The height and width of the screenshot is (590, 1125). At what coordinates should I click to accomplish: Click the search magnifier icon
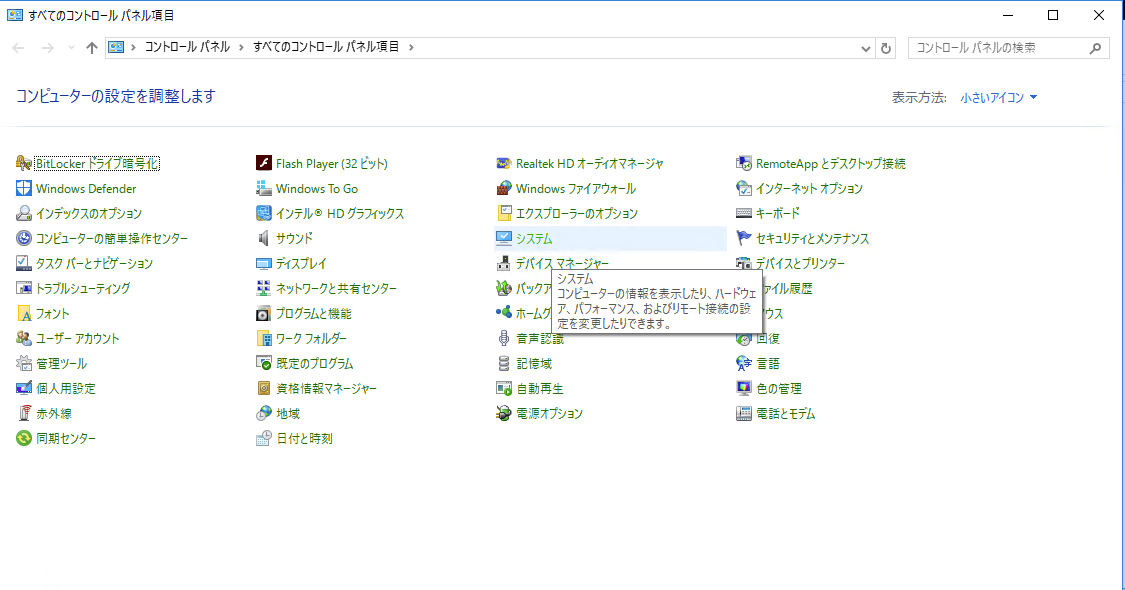tap(1095, 48)
